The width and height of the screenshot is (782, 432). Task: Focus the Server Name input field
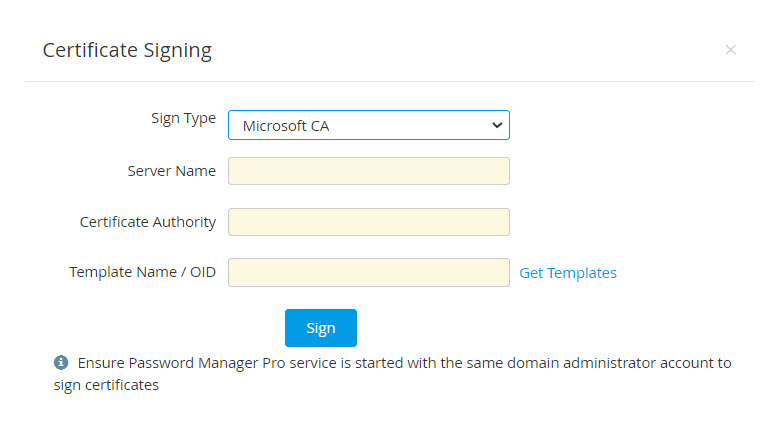coord(368,171)
